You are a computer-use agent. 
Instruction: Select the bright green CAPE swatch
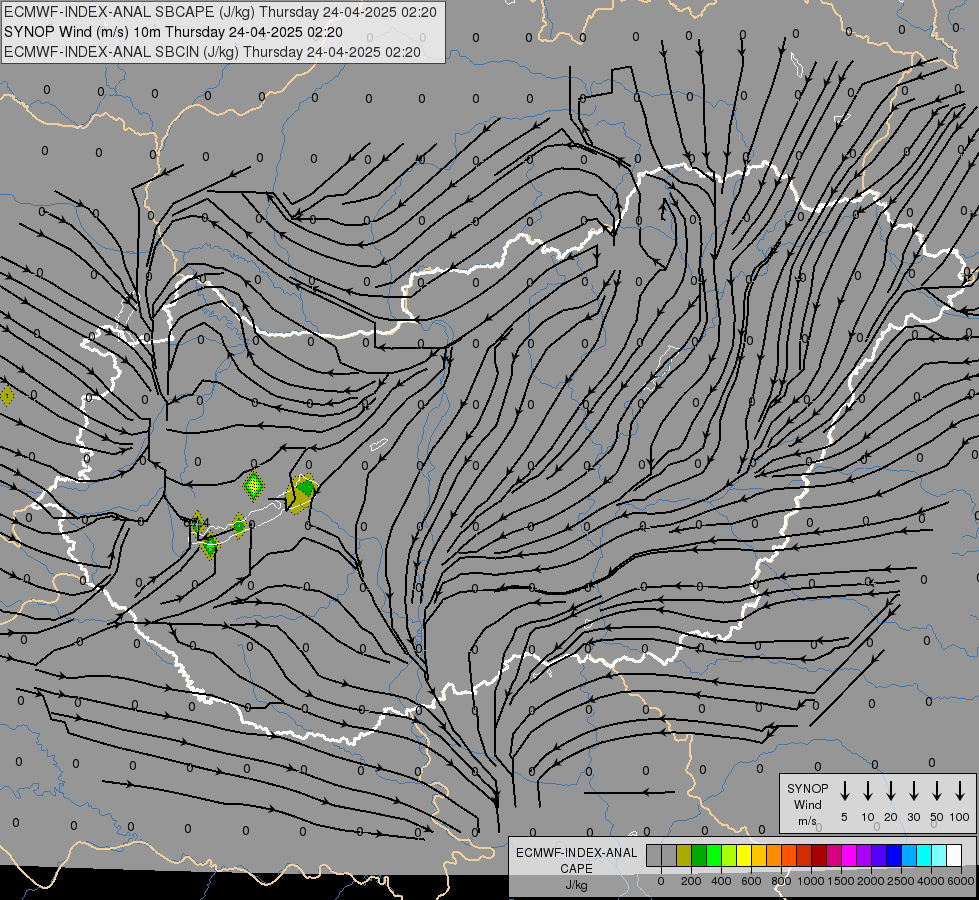pos(714,855)
